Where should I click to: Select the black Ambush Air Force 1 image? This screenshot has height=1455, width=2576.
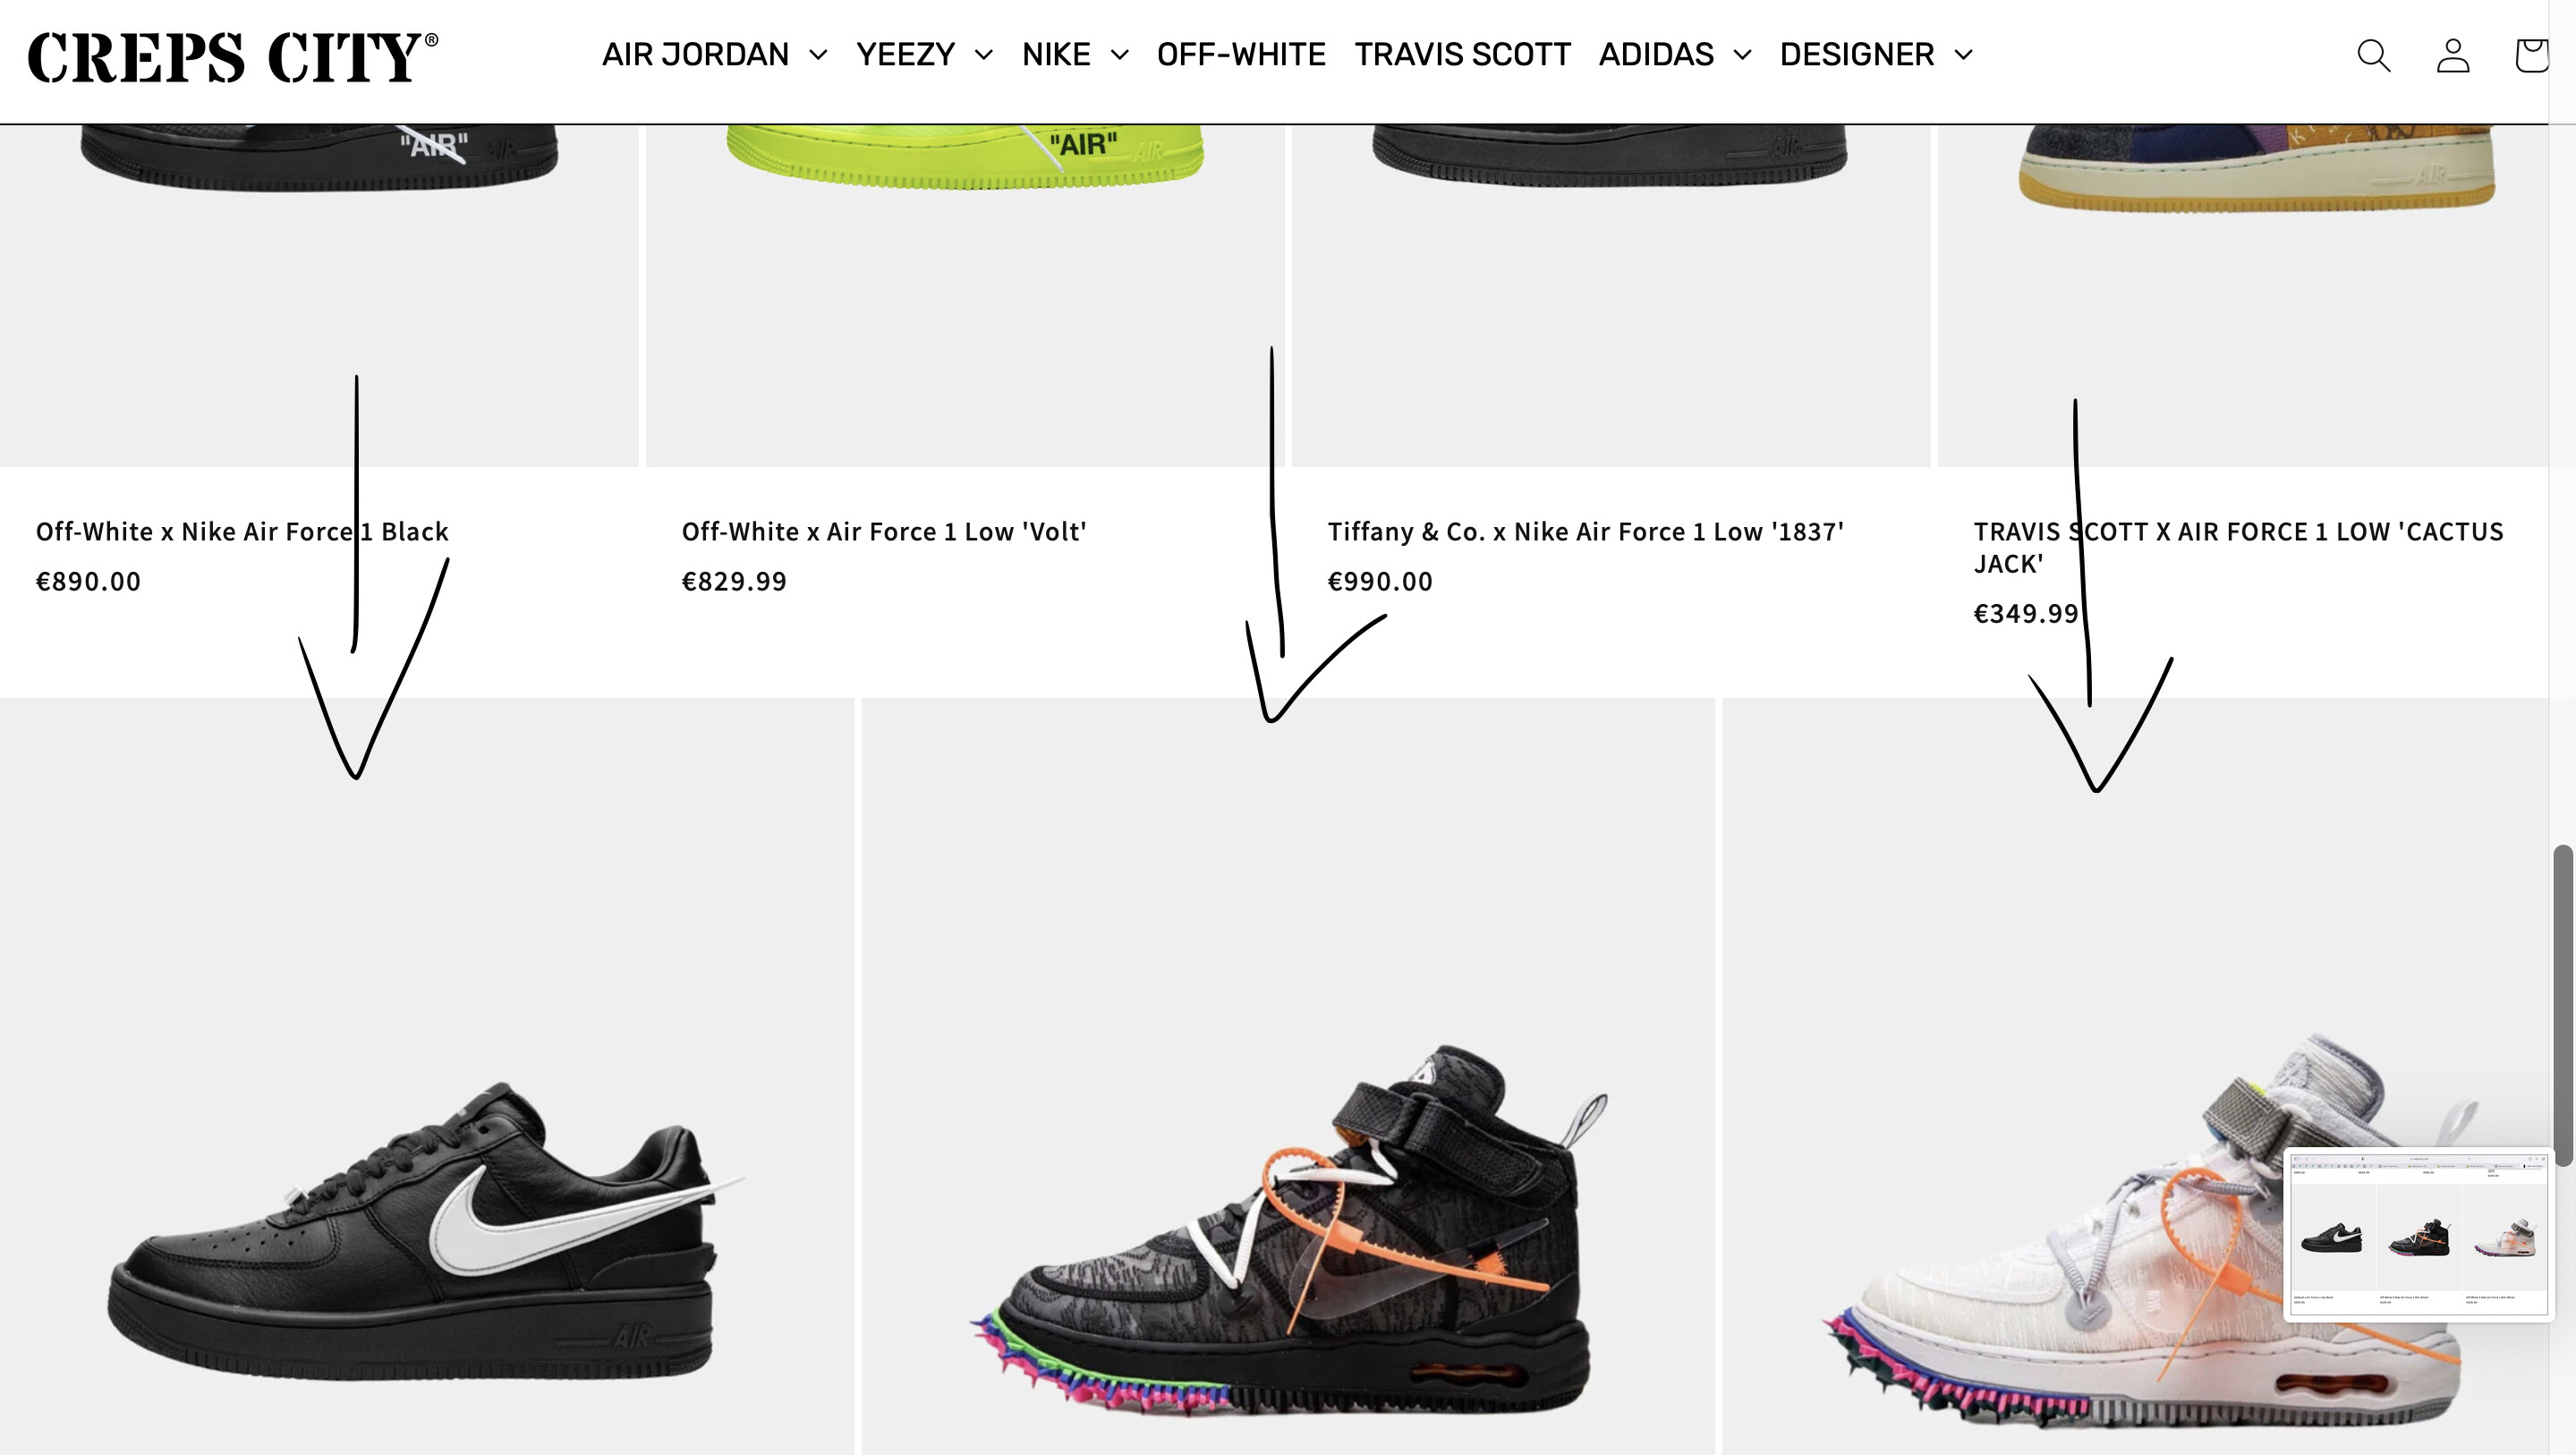(427, 1076)
